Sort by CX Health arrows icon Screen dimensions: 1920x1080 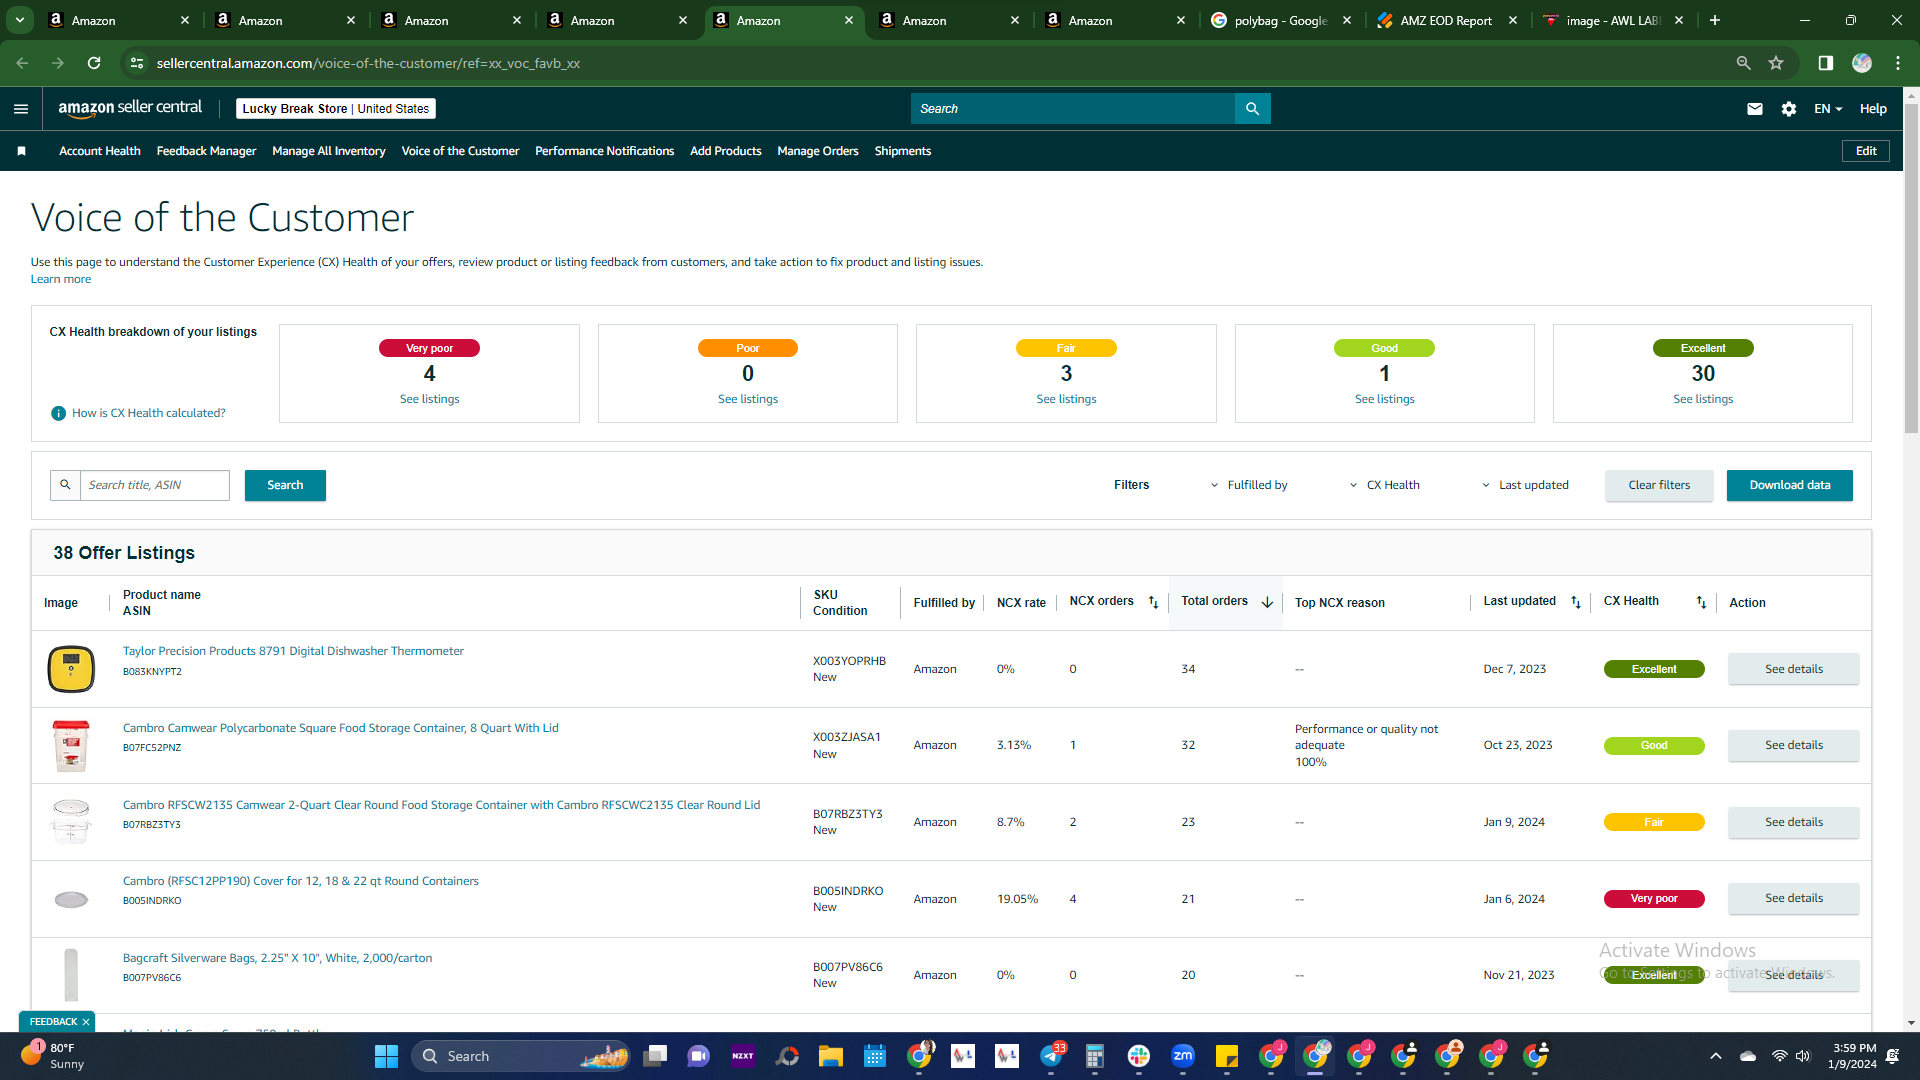click(x=1701, y=602)
